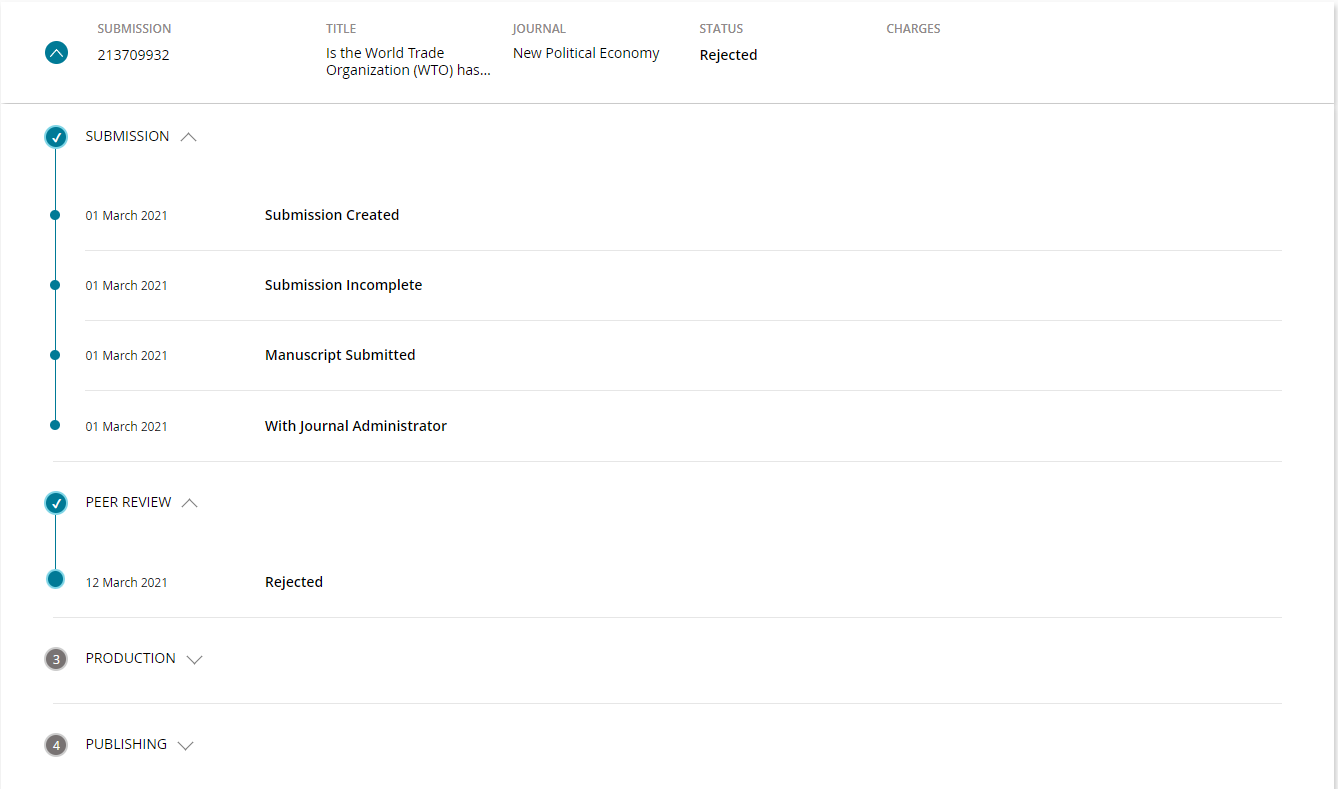Click the date beside Submission Created
This screenshot has height=789, width=1338.
[x=126, y=216]
